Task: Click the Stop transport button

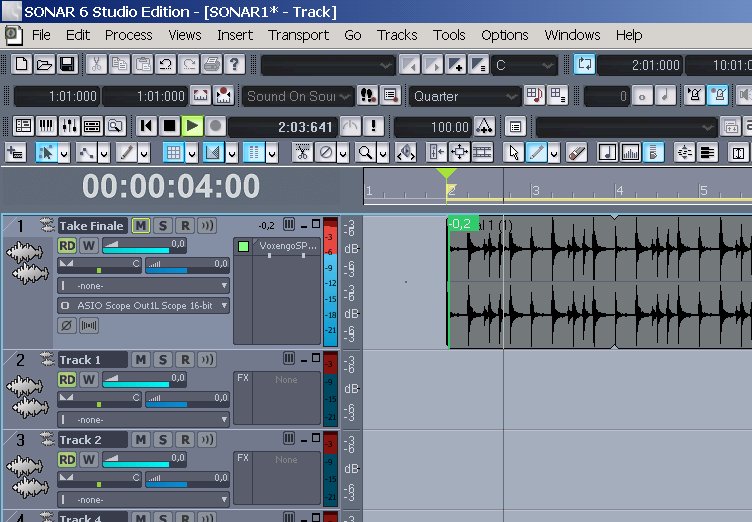Action: pyautogui.click(x=169, y=126)
